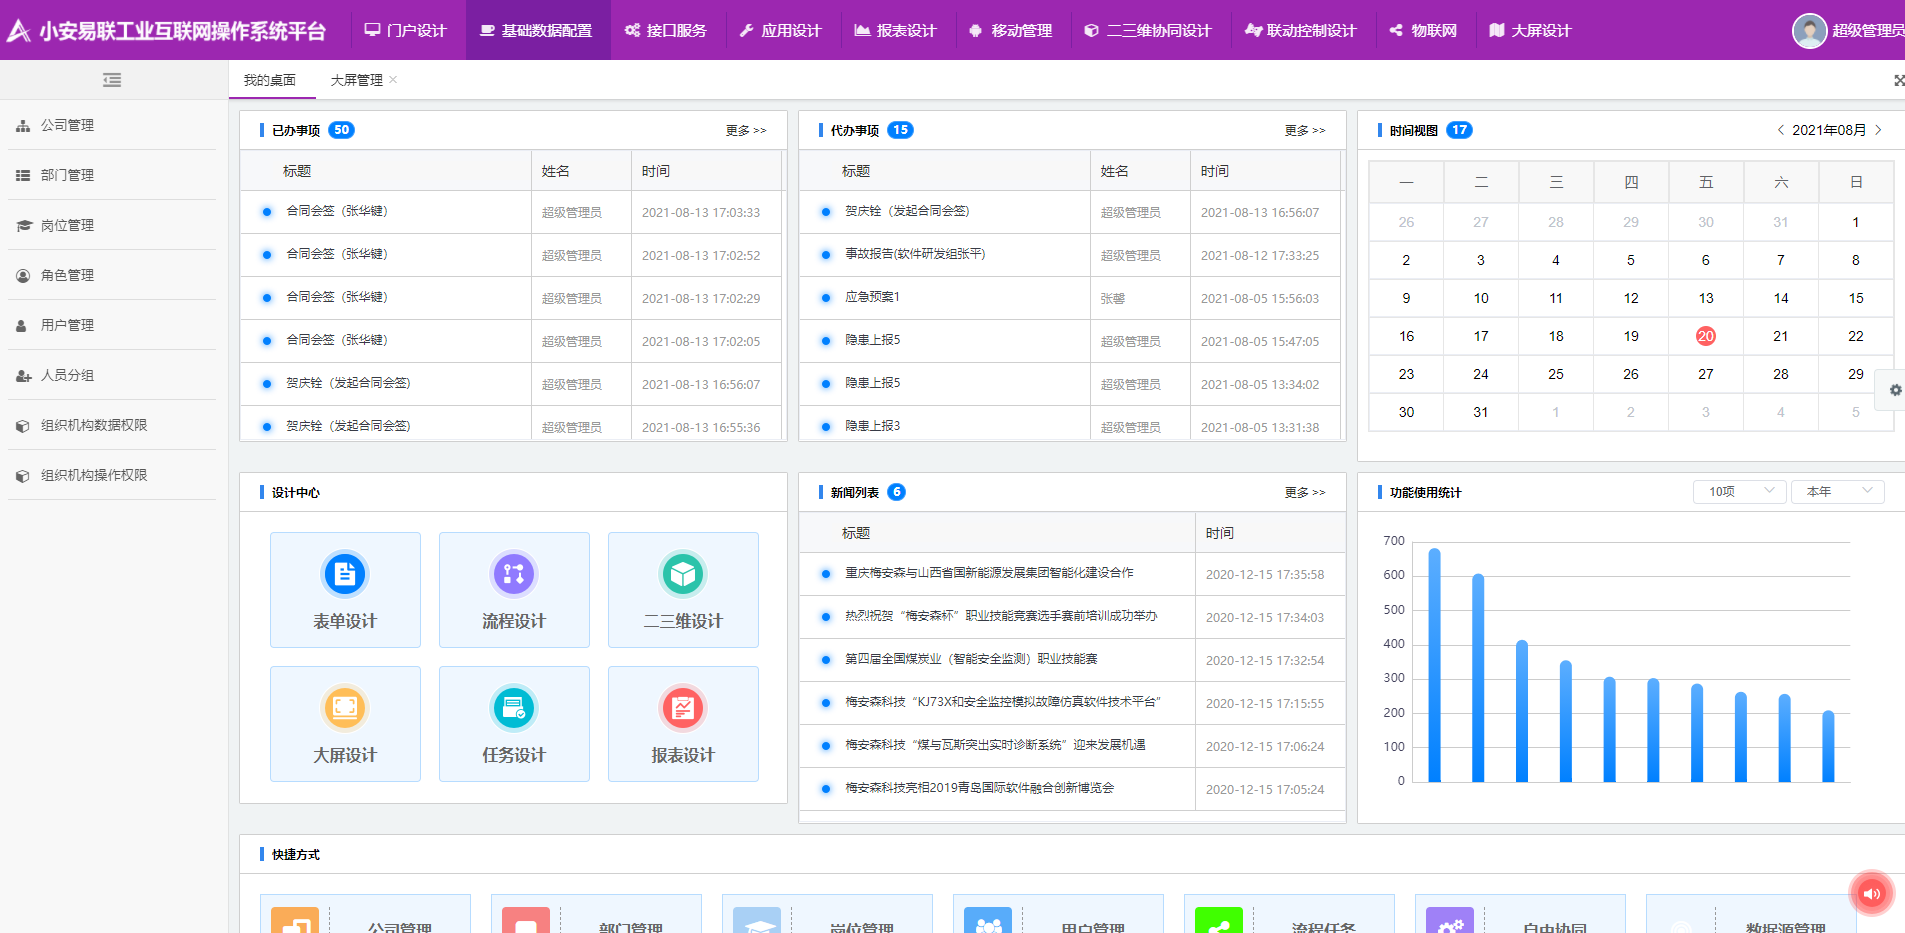
Task: Collapse the left sidebar menu
Action: [112, 79]
